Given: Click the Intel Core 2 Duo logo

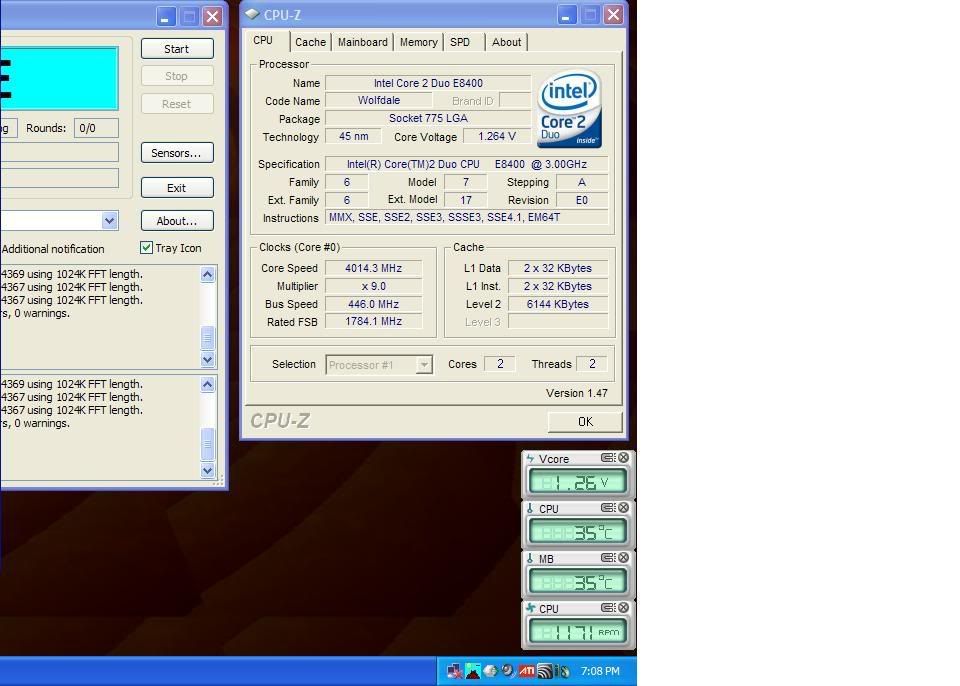Looking at the screenshot, I should pos(569,108).
